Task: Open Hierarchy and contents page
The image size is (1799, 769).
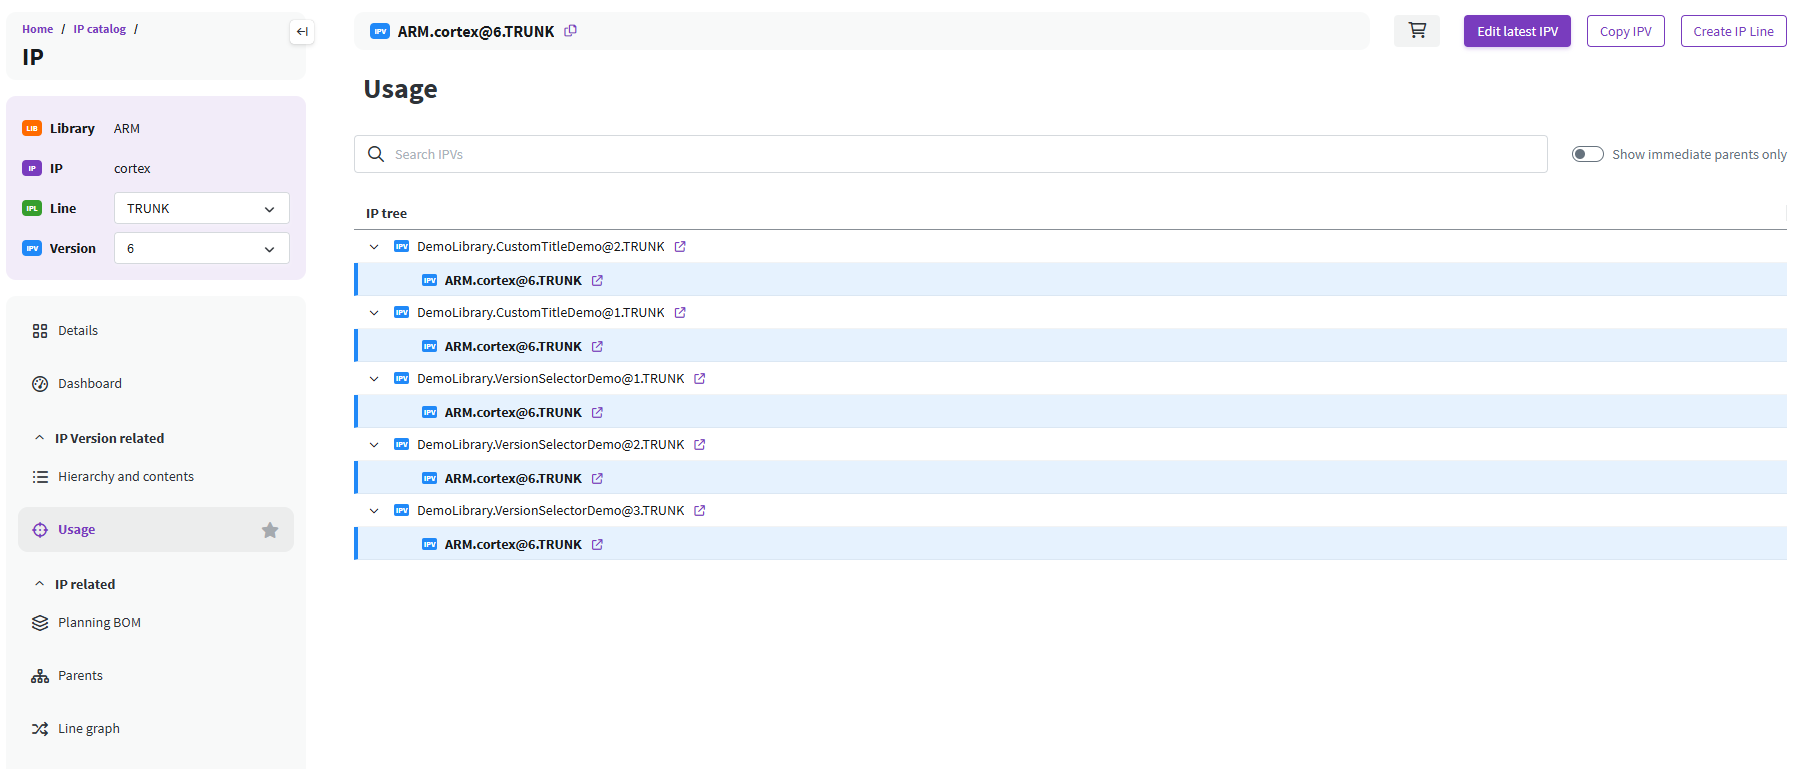Action: (x=125, y=477)
